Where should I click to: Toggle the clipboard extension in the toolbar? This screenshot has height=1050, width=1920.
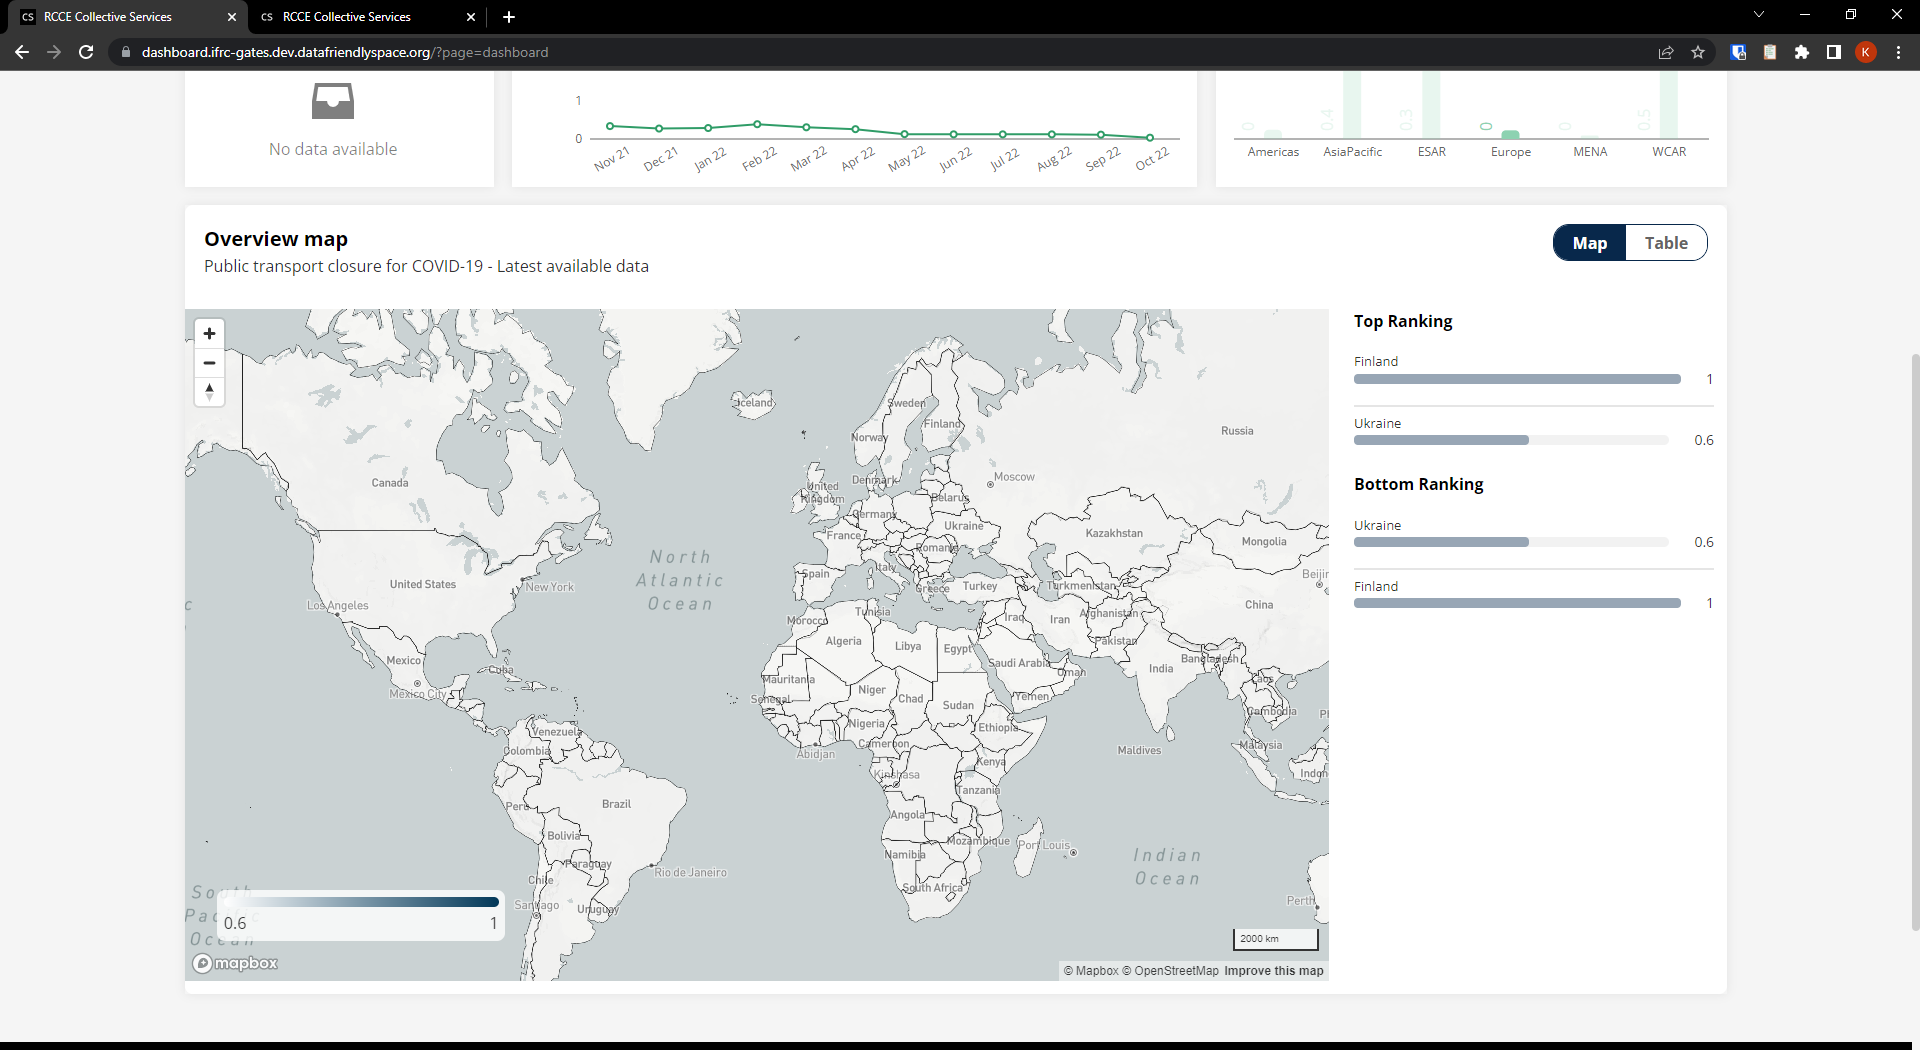[x=1770, y=52]
